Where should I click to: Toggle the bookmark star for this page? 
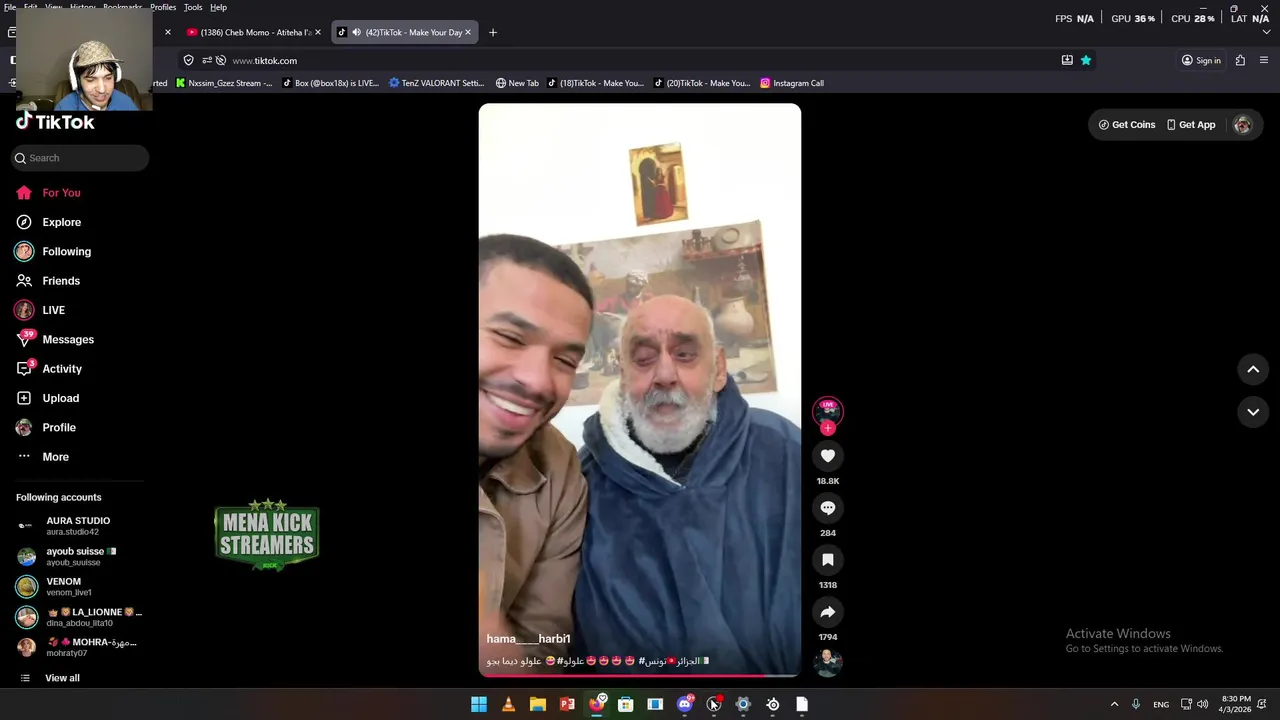tap(1086, 60)
